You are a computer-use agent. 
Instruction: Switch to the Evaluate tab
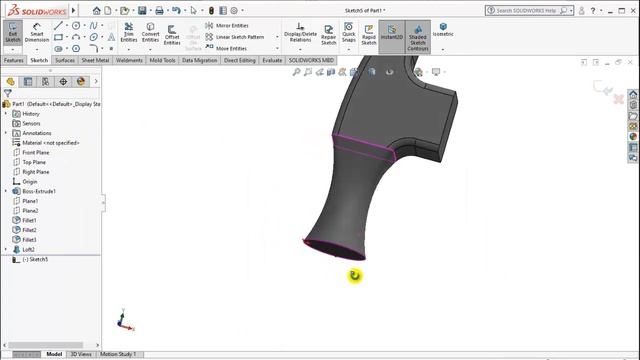coord(272,60)
